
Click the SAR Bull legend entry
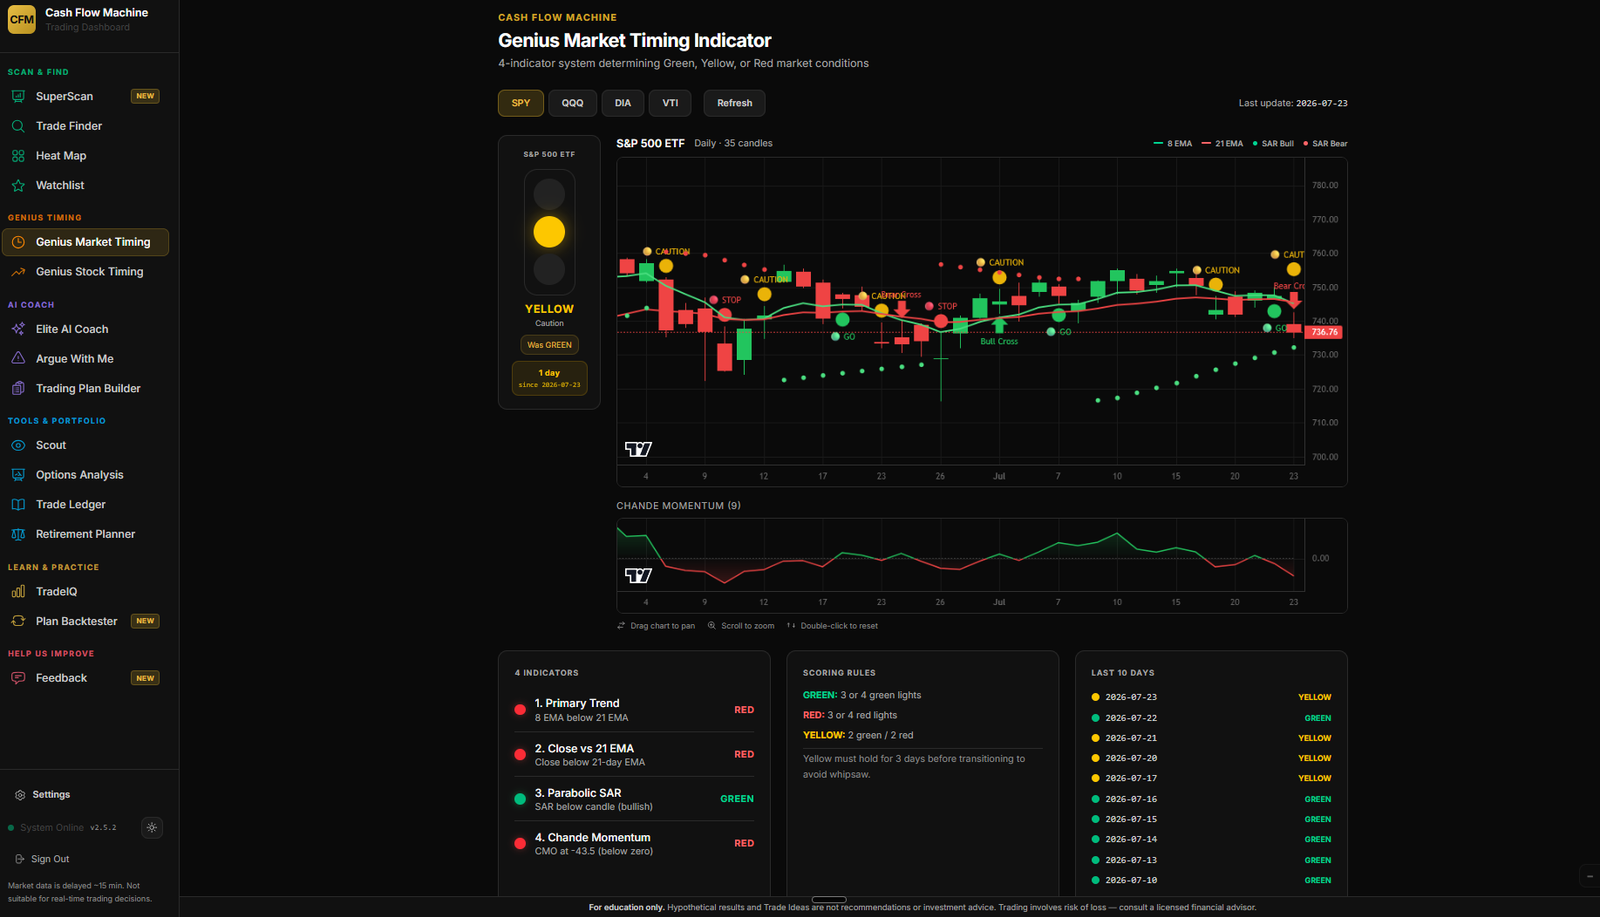click(x=1273, y=144)
